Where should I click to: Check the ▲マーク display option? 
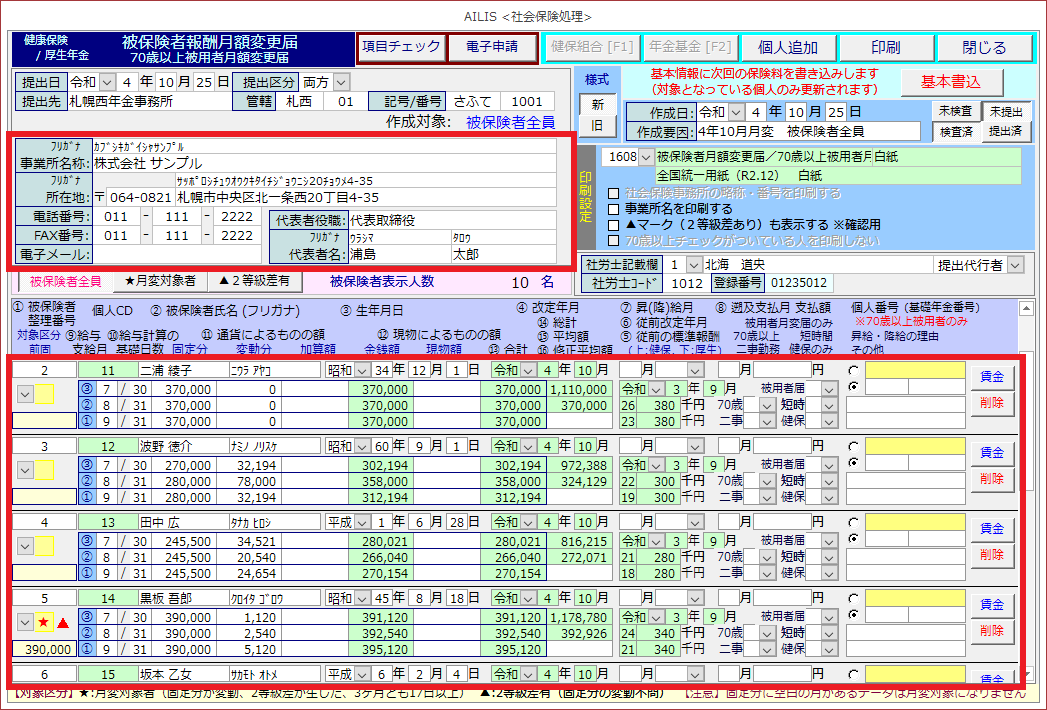pyautogui.click(x=613, y=225)
